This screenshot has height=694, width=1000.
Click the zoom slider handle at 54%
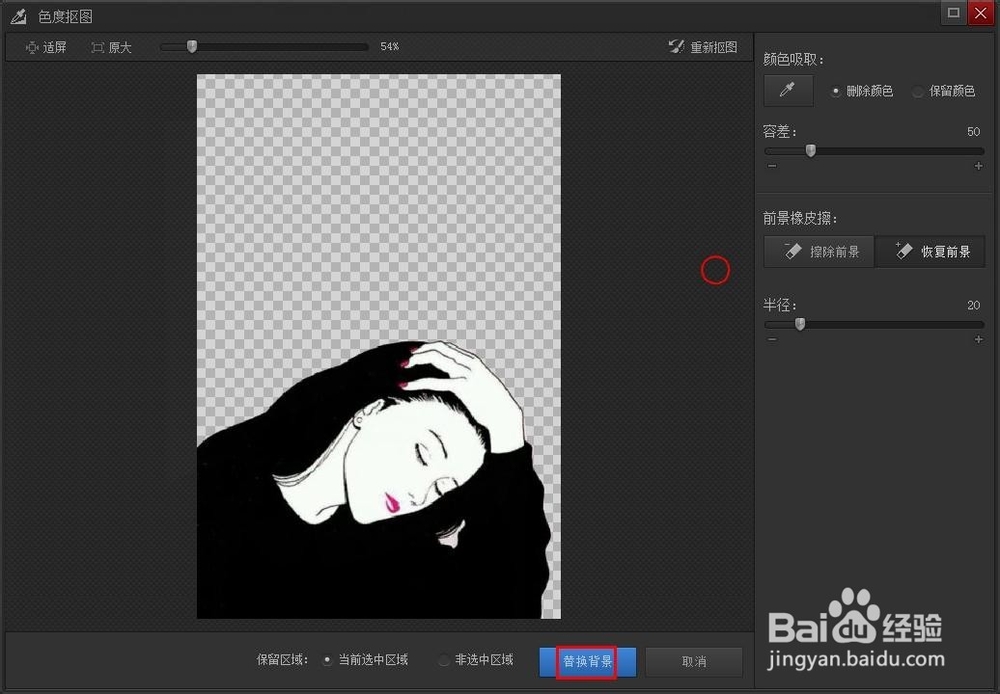pos(192,47)
